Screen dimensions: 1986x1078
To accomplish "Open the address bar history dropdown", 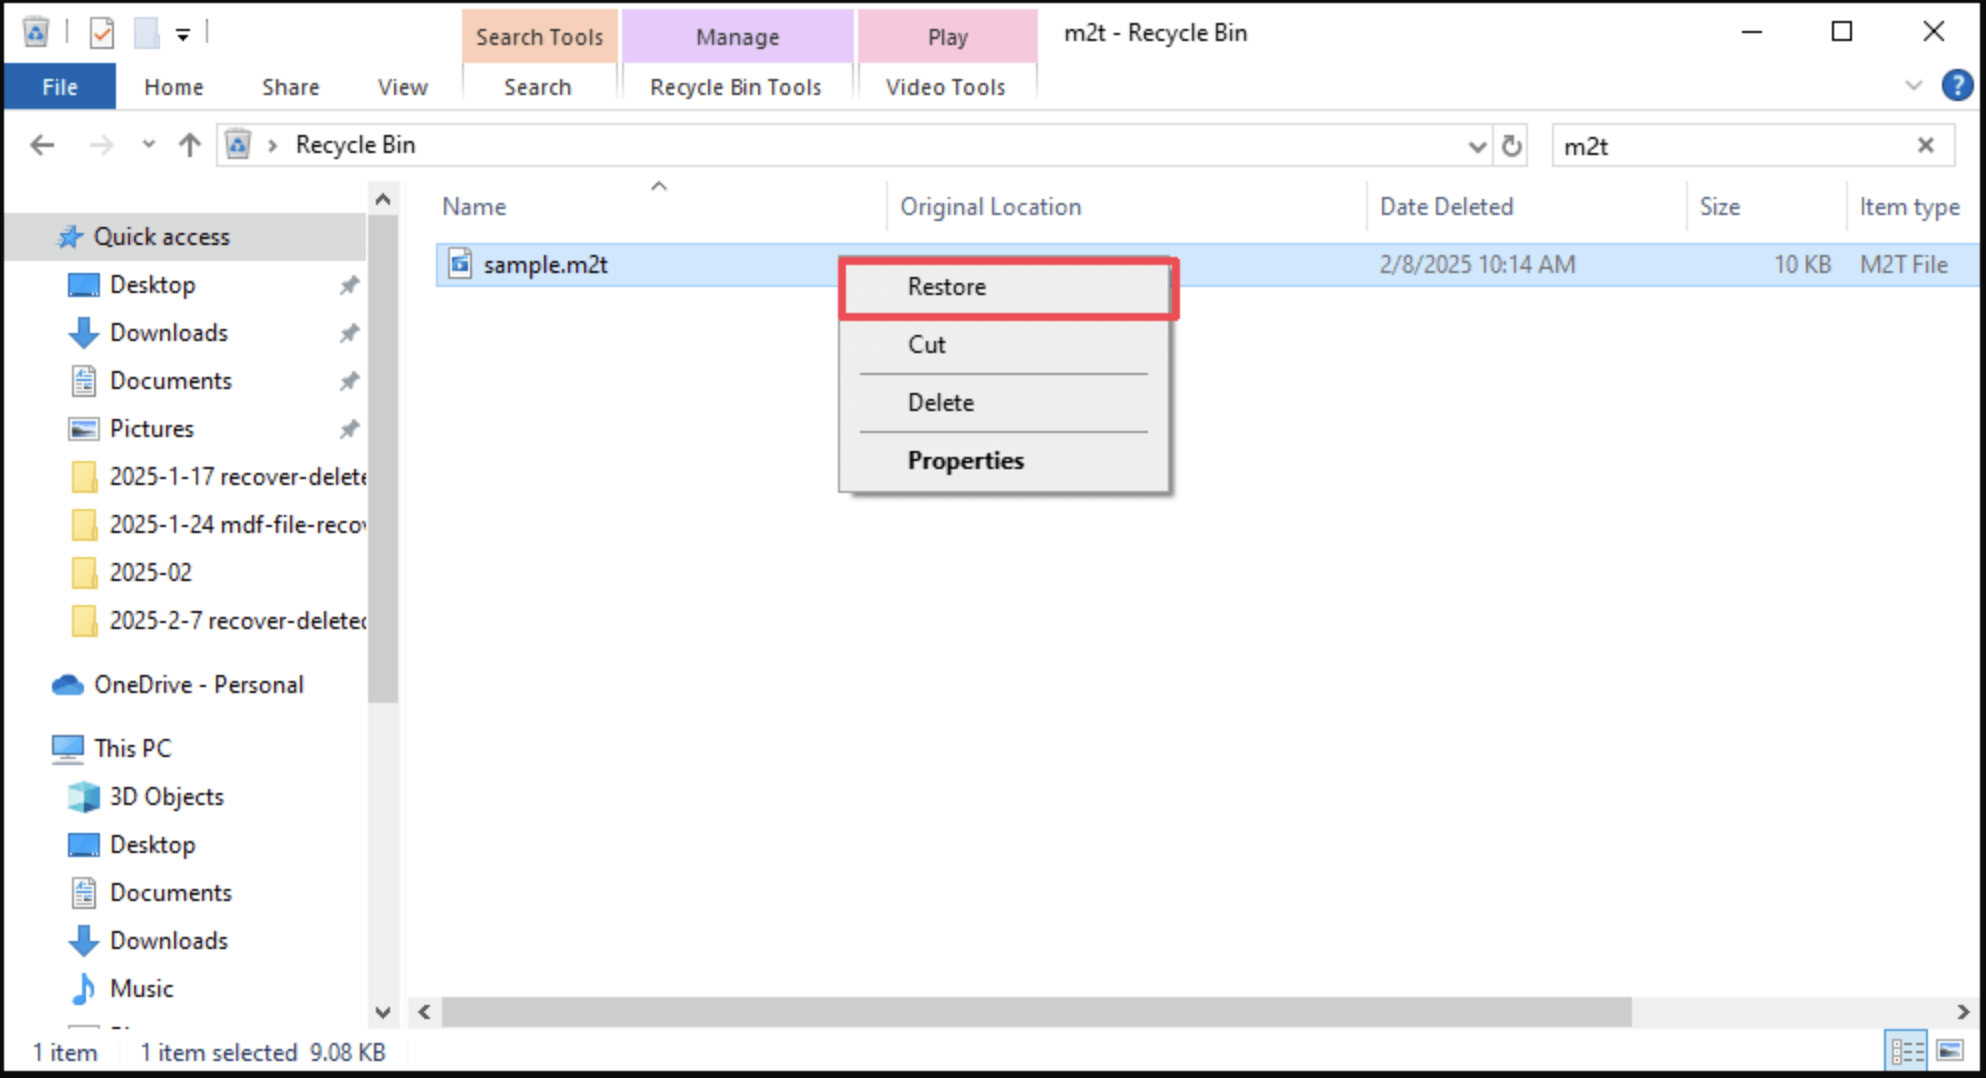I will tap(1477, 145).
